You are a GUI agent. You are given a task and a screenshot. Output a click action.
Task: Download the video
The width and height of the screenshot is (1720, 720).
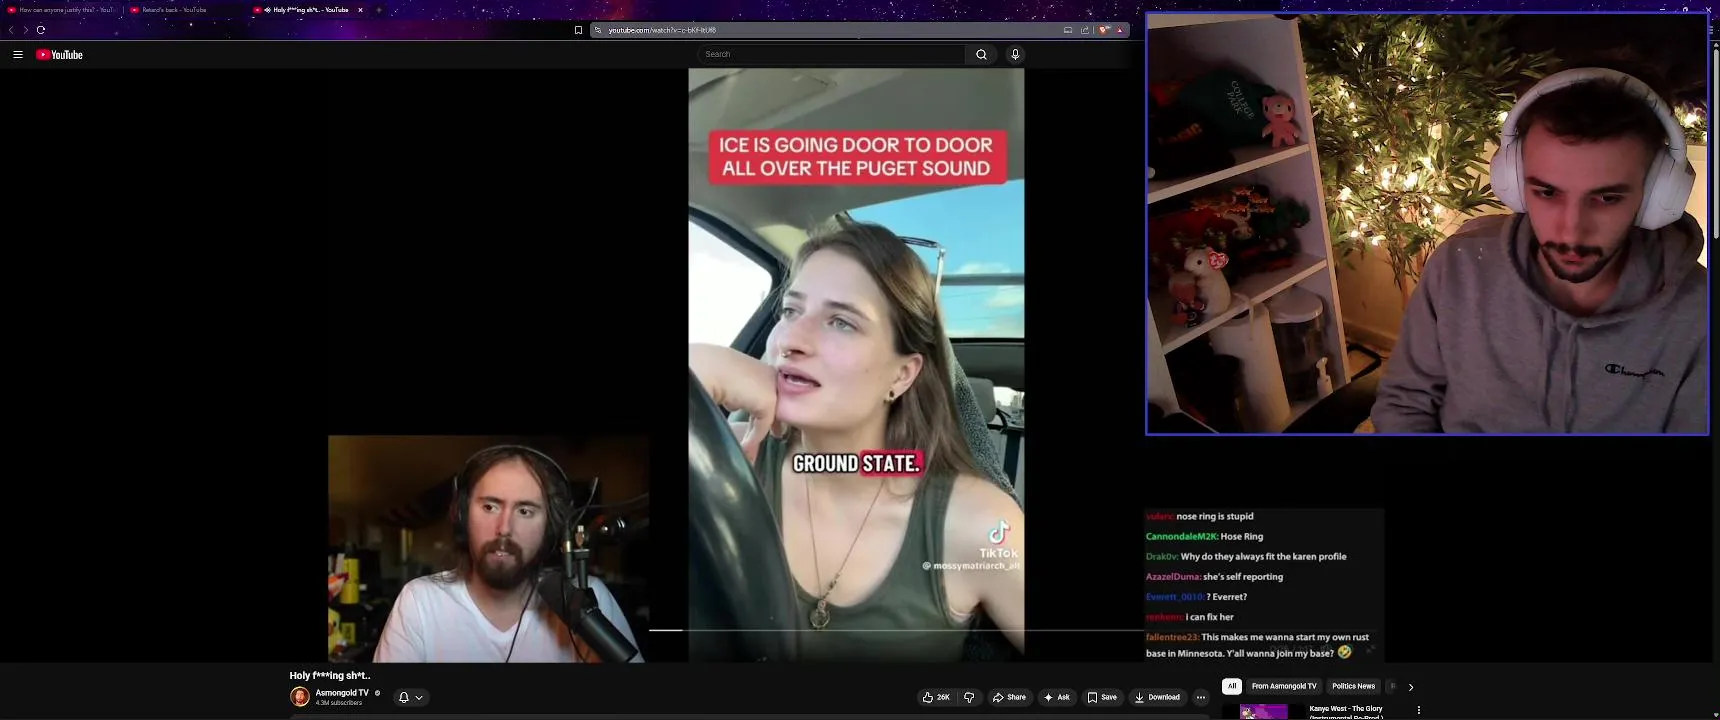(1157, 697)
